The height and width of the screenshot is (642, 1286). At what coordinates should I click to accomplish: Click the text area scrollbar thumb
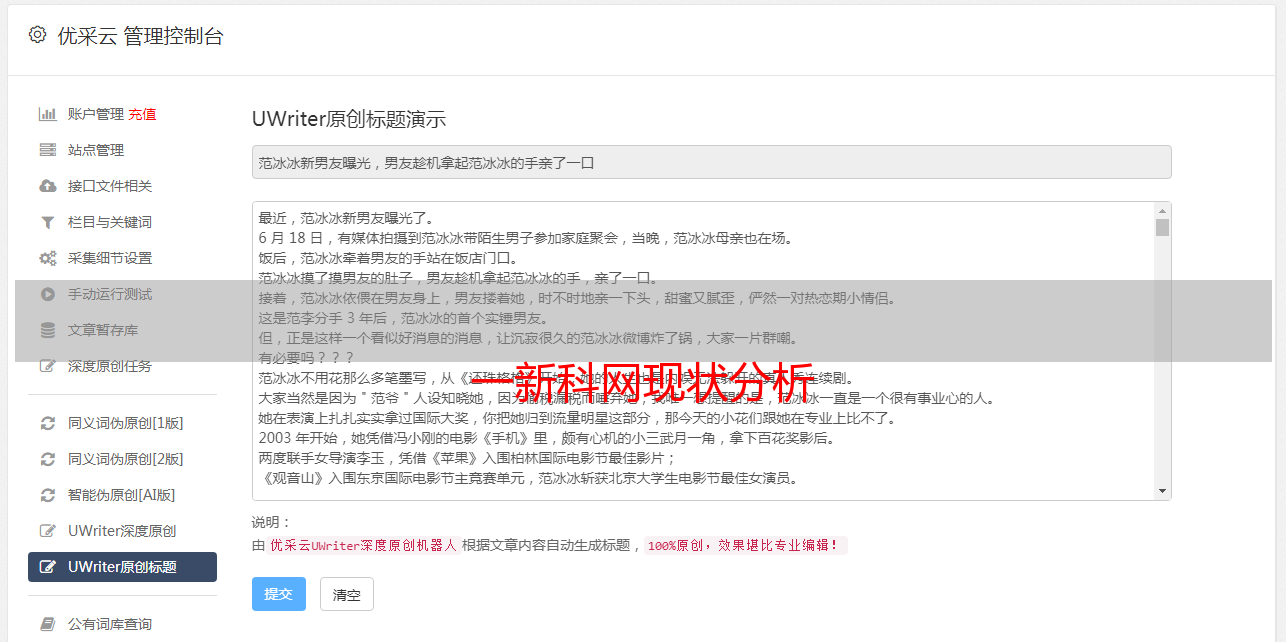pyautogui.click(x=1162, y=227)
